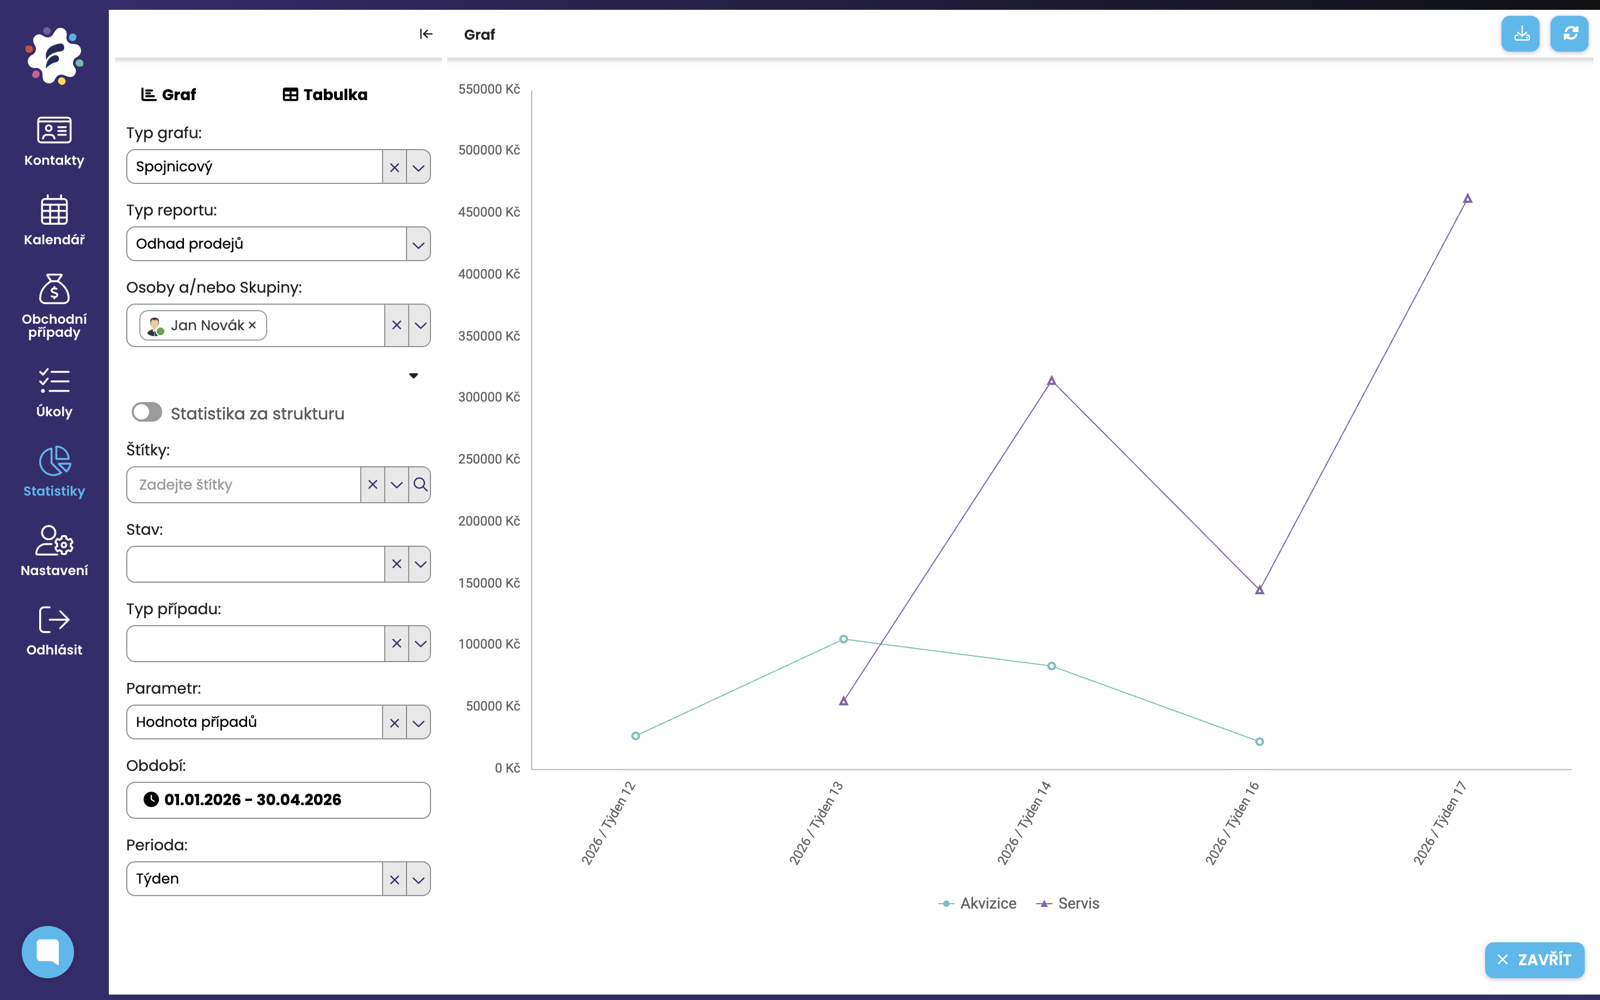
Task: Refresh the chart with the reload icon
Action: point(1570,34)
